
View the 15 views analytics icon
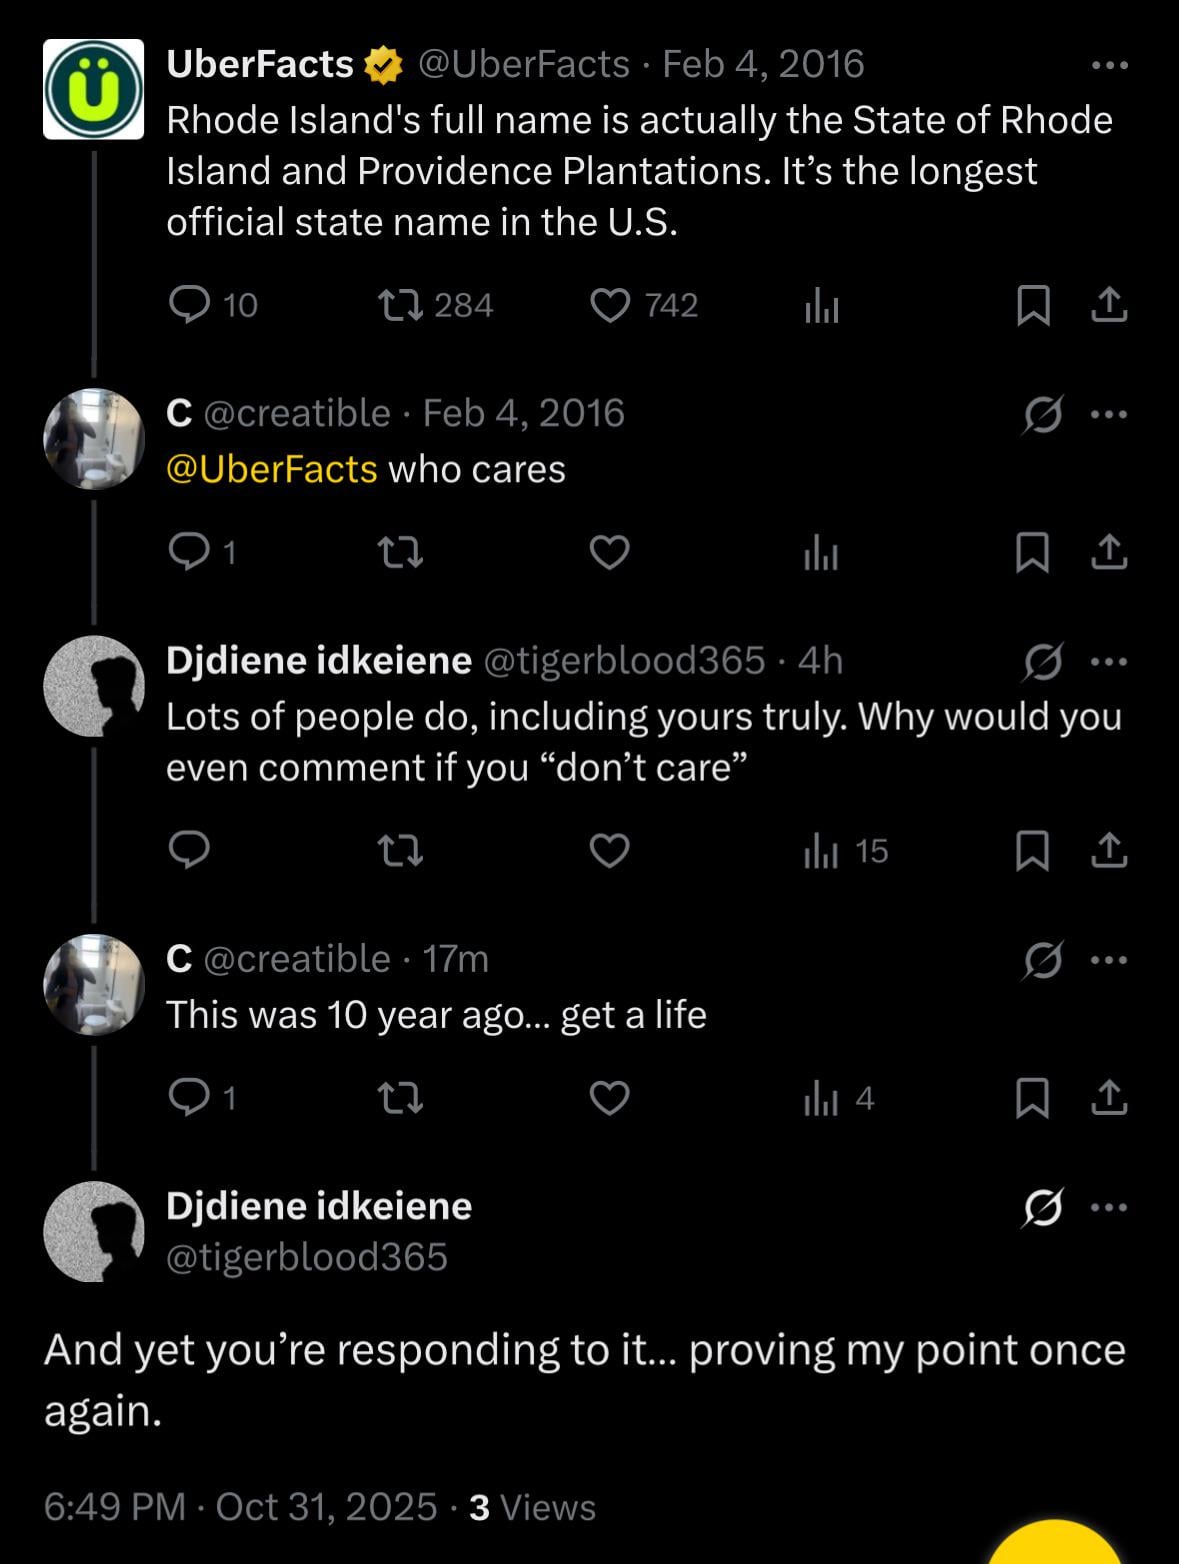pos(821,851)
